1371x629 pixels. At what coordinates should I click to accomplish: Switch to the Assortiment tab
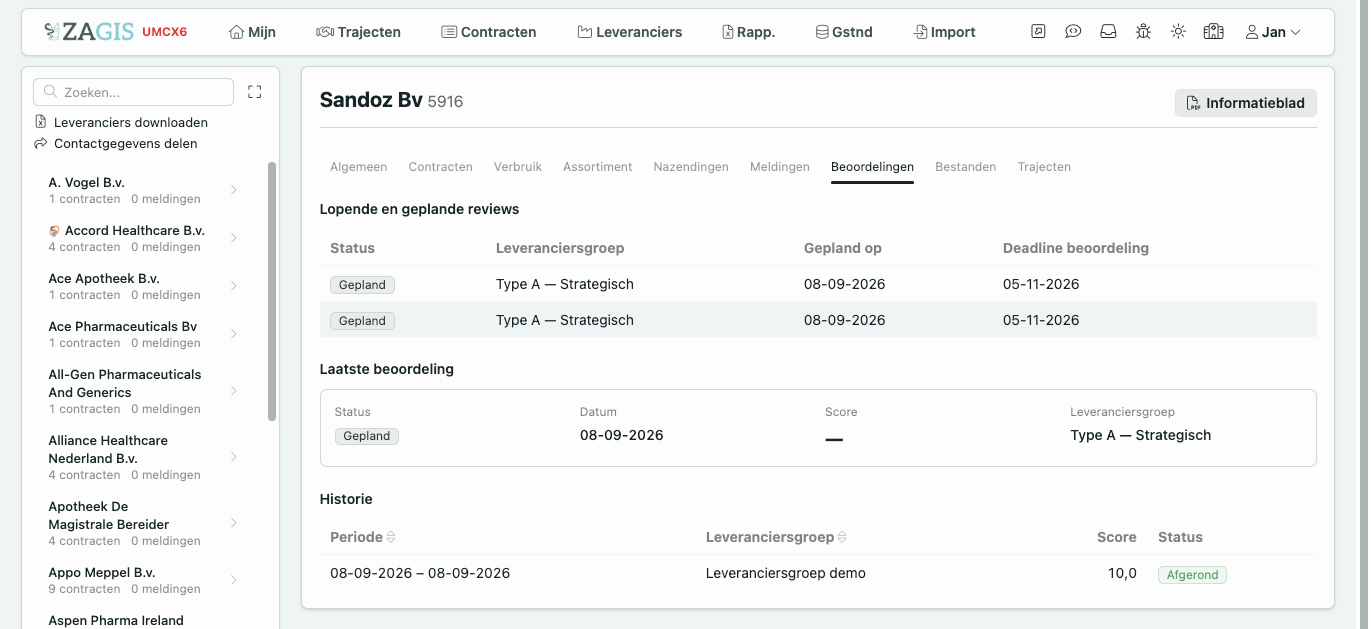pyautogui.click(x=597, y=167)
